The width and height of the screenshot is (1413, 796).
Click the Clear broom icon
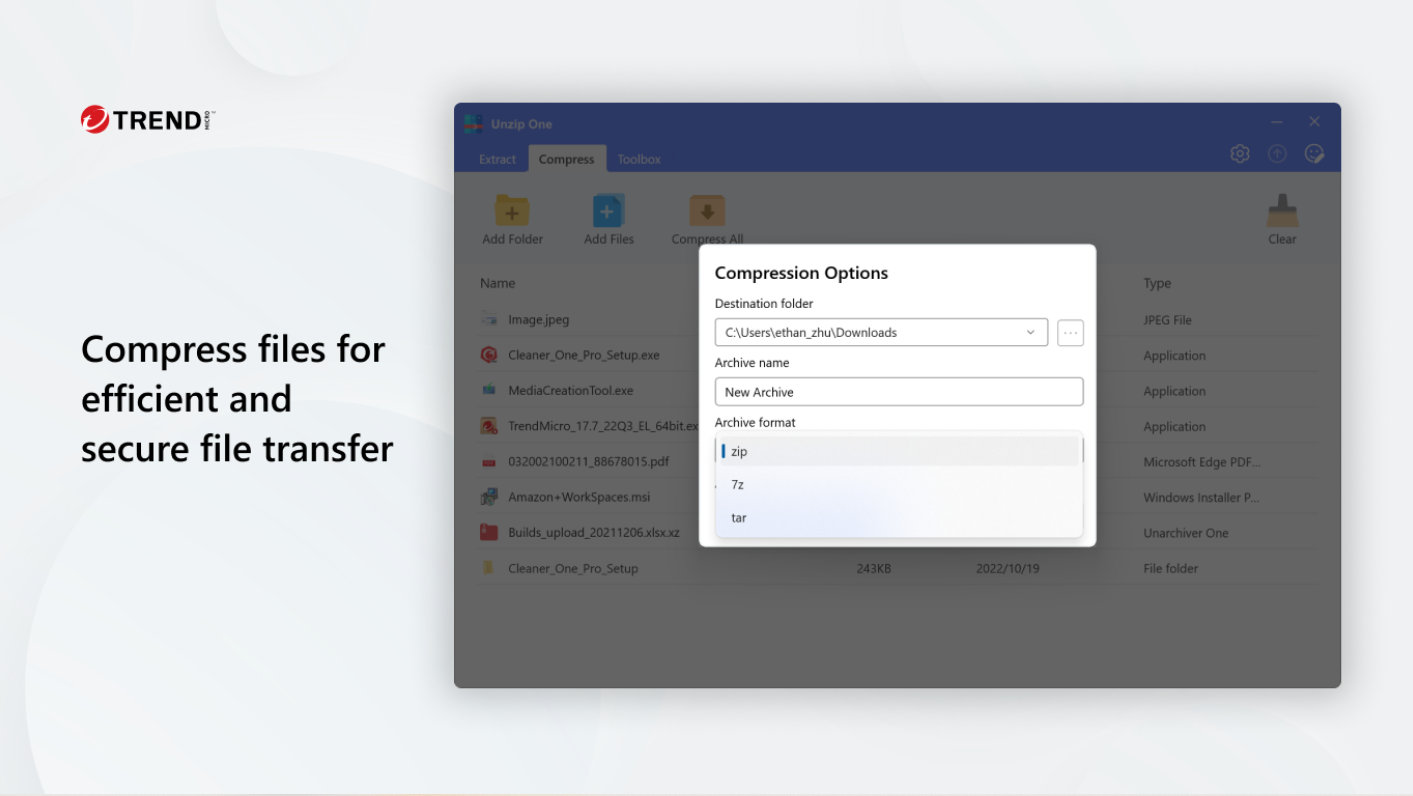1282,211
